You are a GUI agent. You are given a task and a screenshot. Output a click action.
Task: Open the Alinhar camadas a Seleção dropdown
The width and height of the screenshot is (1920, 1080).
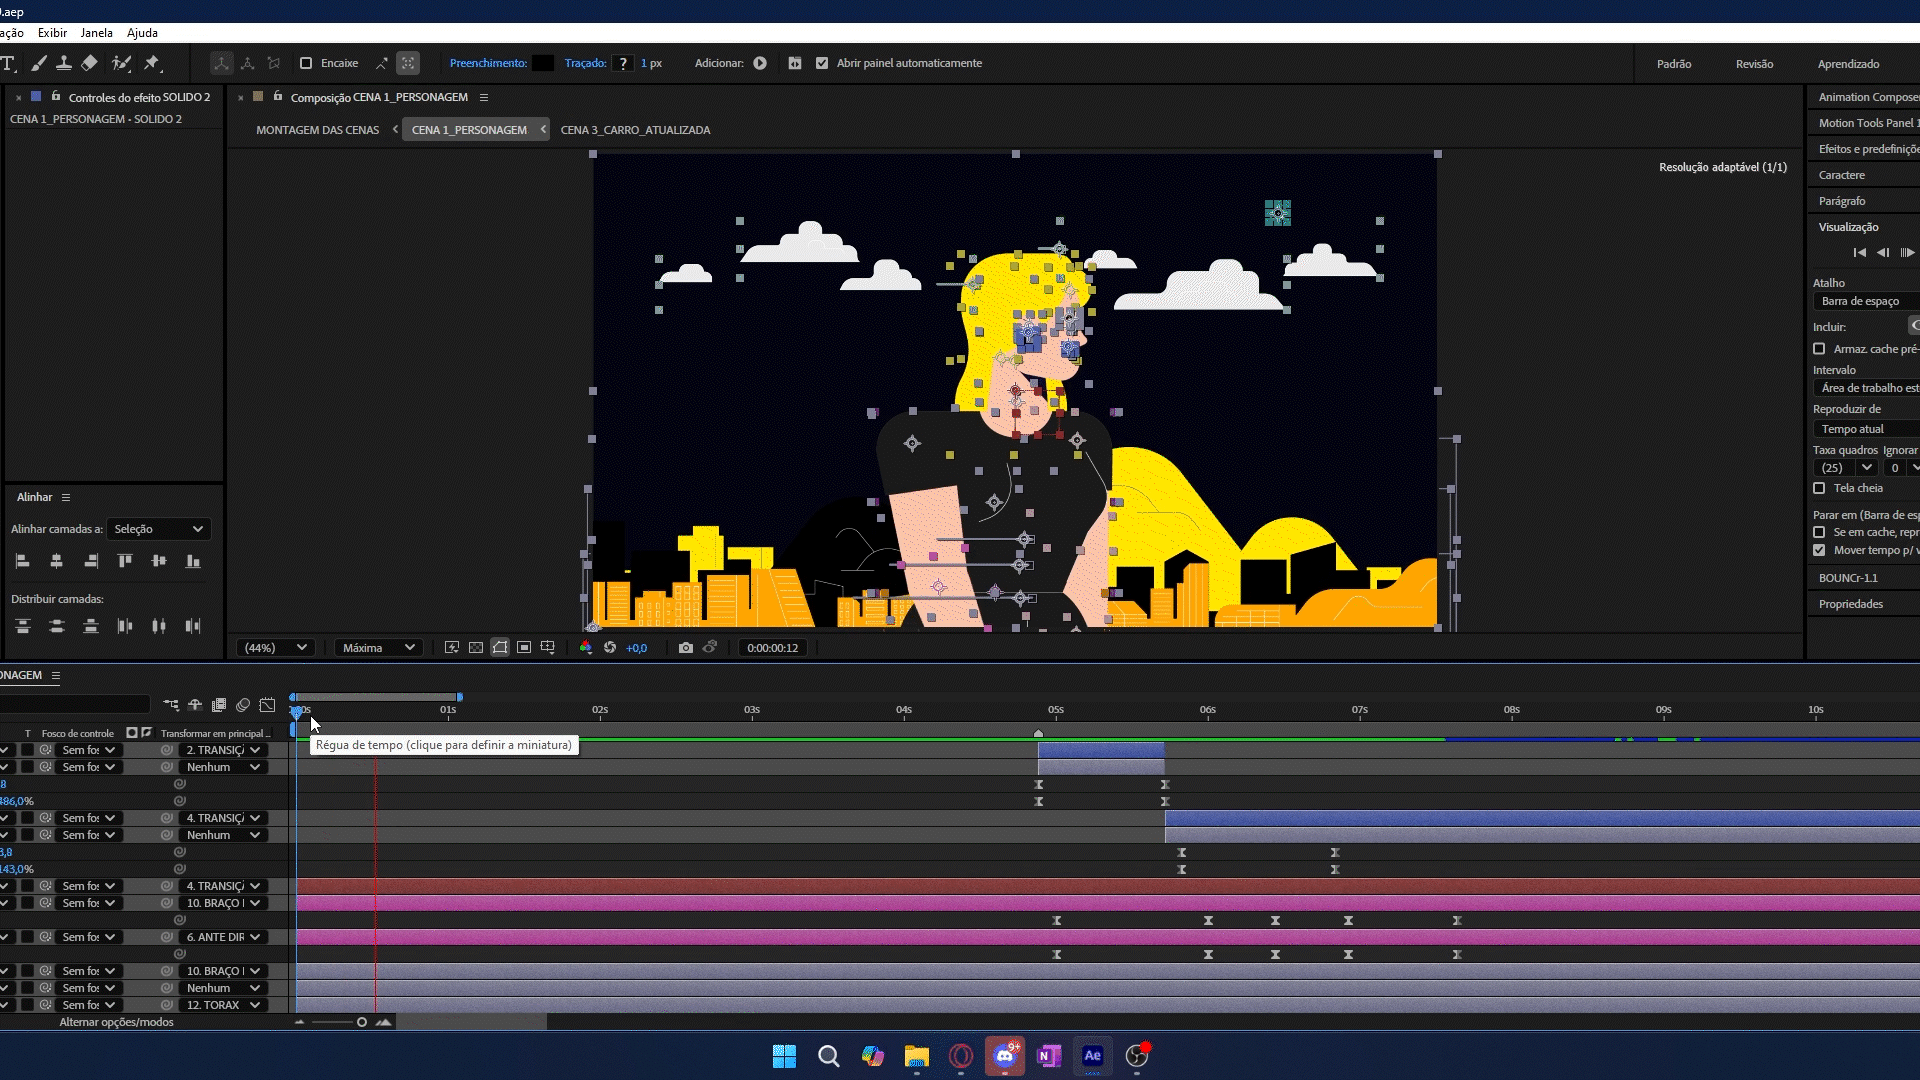click(158, 529)
